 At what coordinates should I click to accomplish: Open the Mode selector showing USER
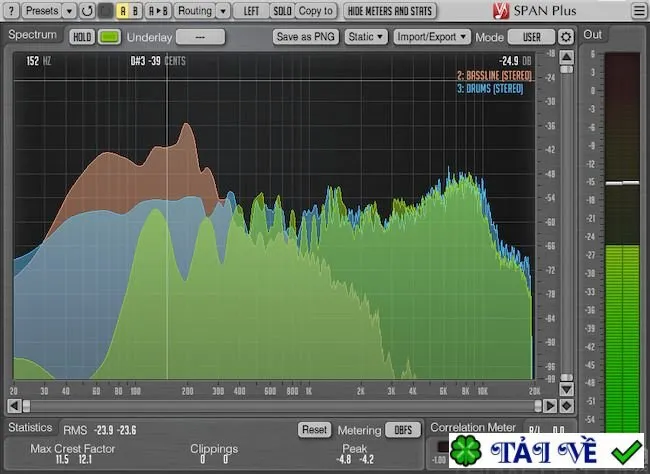pos(531,37)
